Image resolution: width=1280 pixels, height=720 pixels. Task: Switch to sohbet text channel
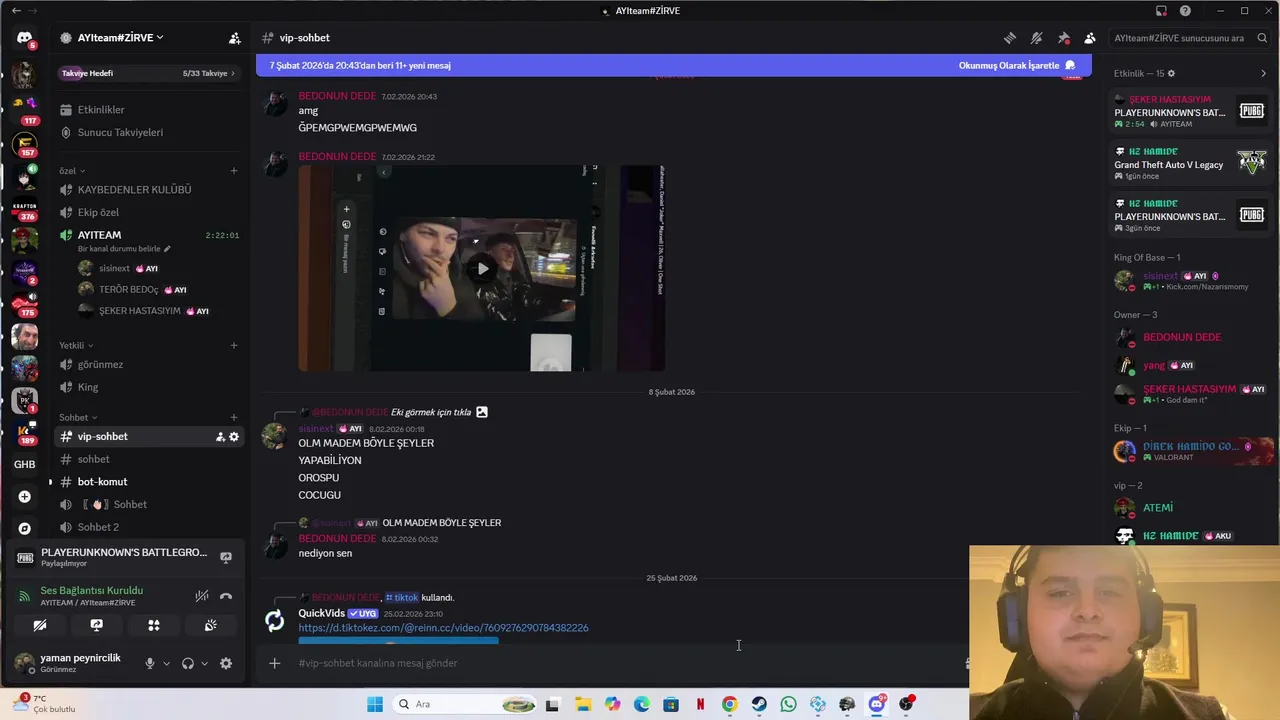coord(148,459)
